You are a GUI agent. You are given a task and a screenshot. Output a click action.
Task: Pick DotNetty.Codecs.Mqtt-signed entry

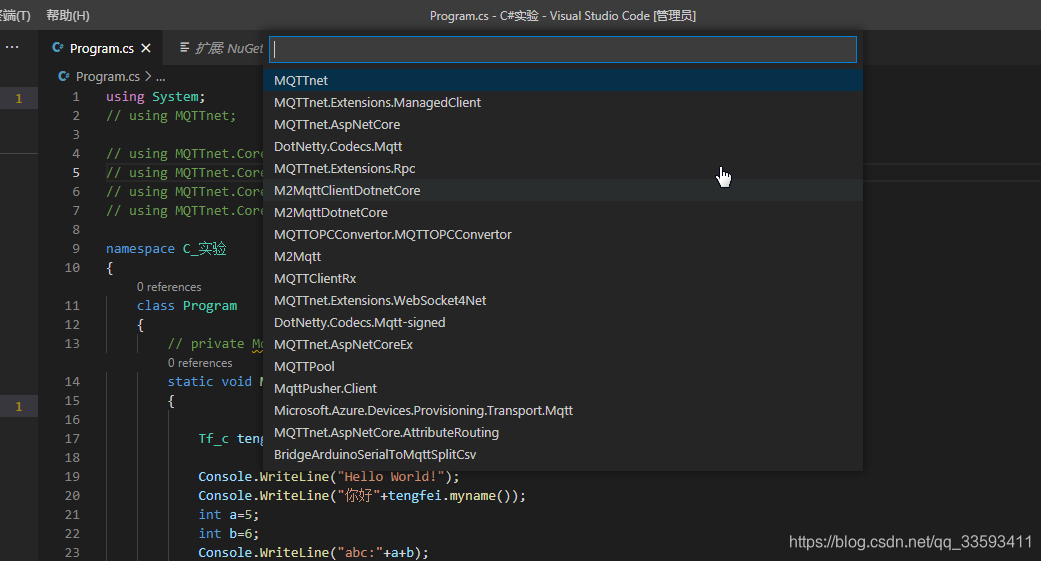tap(563, 322)
